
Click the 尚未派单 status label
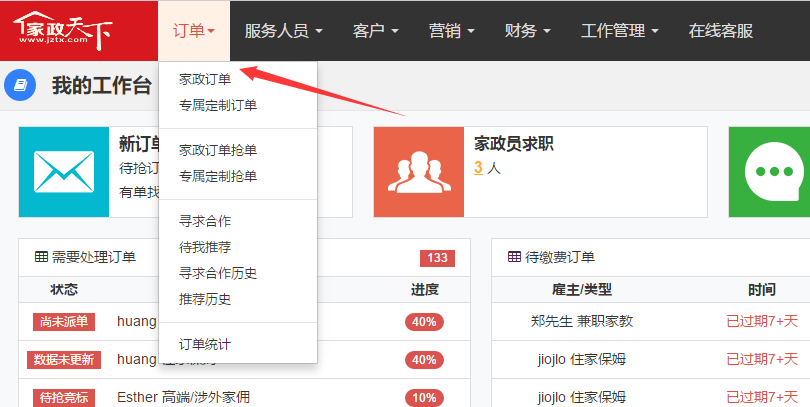click(64, 322)
